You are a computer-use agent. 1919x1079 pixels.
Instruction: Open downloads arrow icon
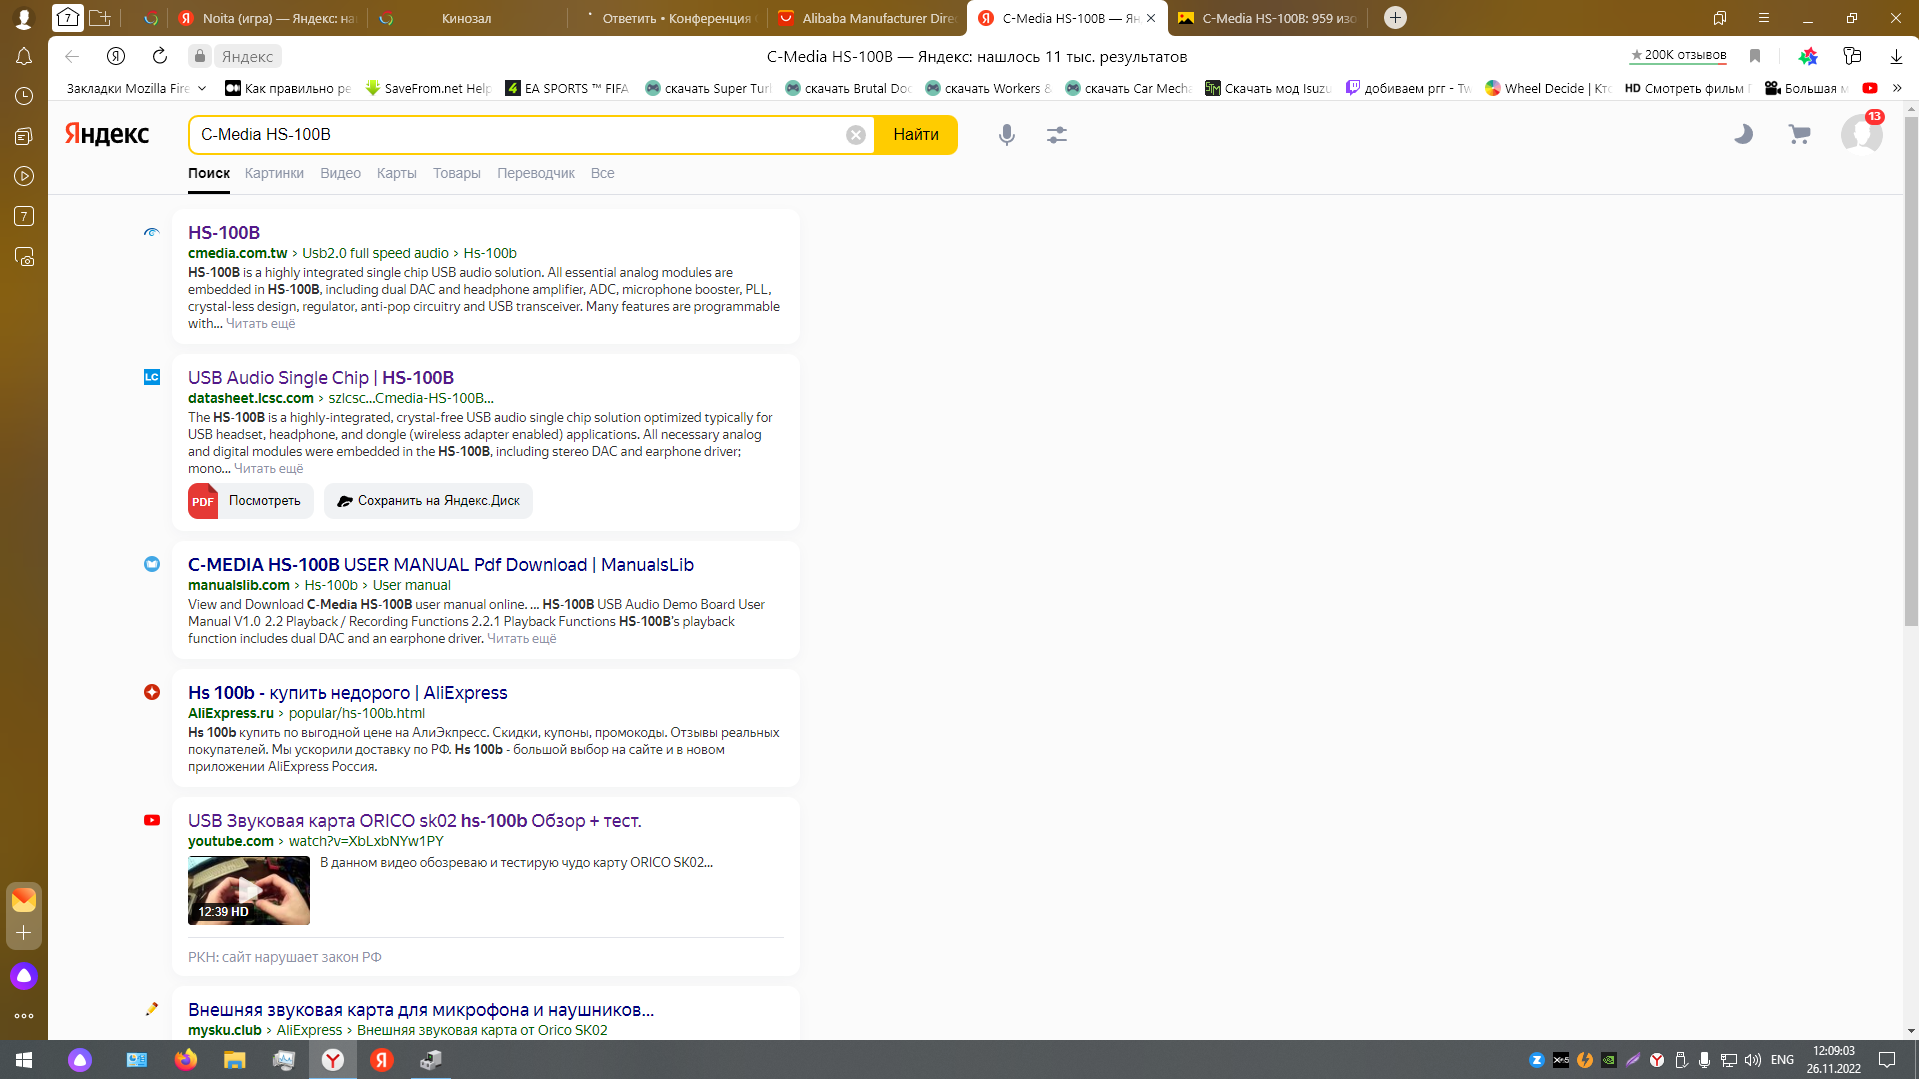[1896, 56]
